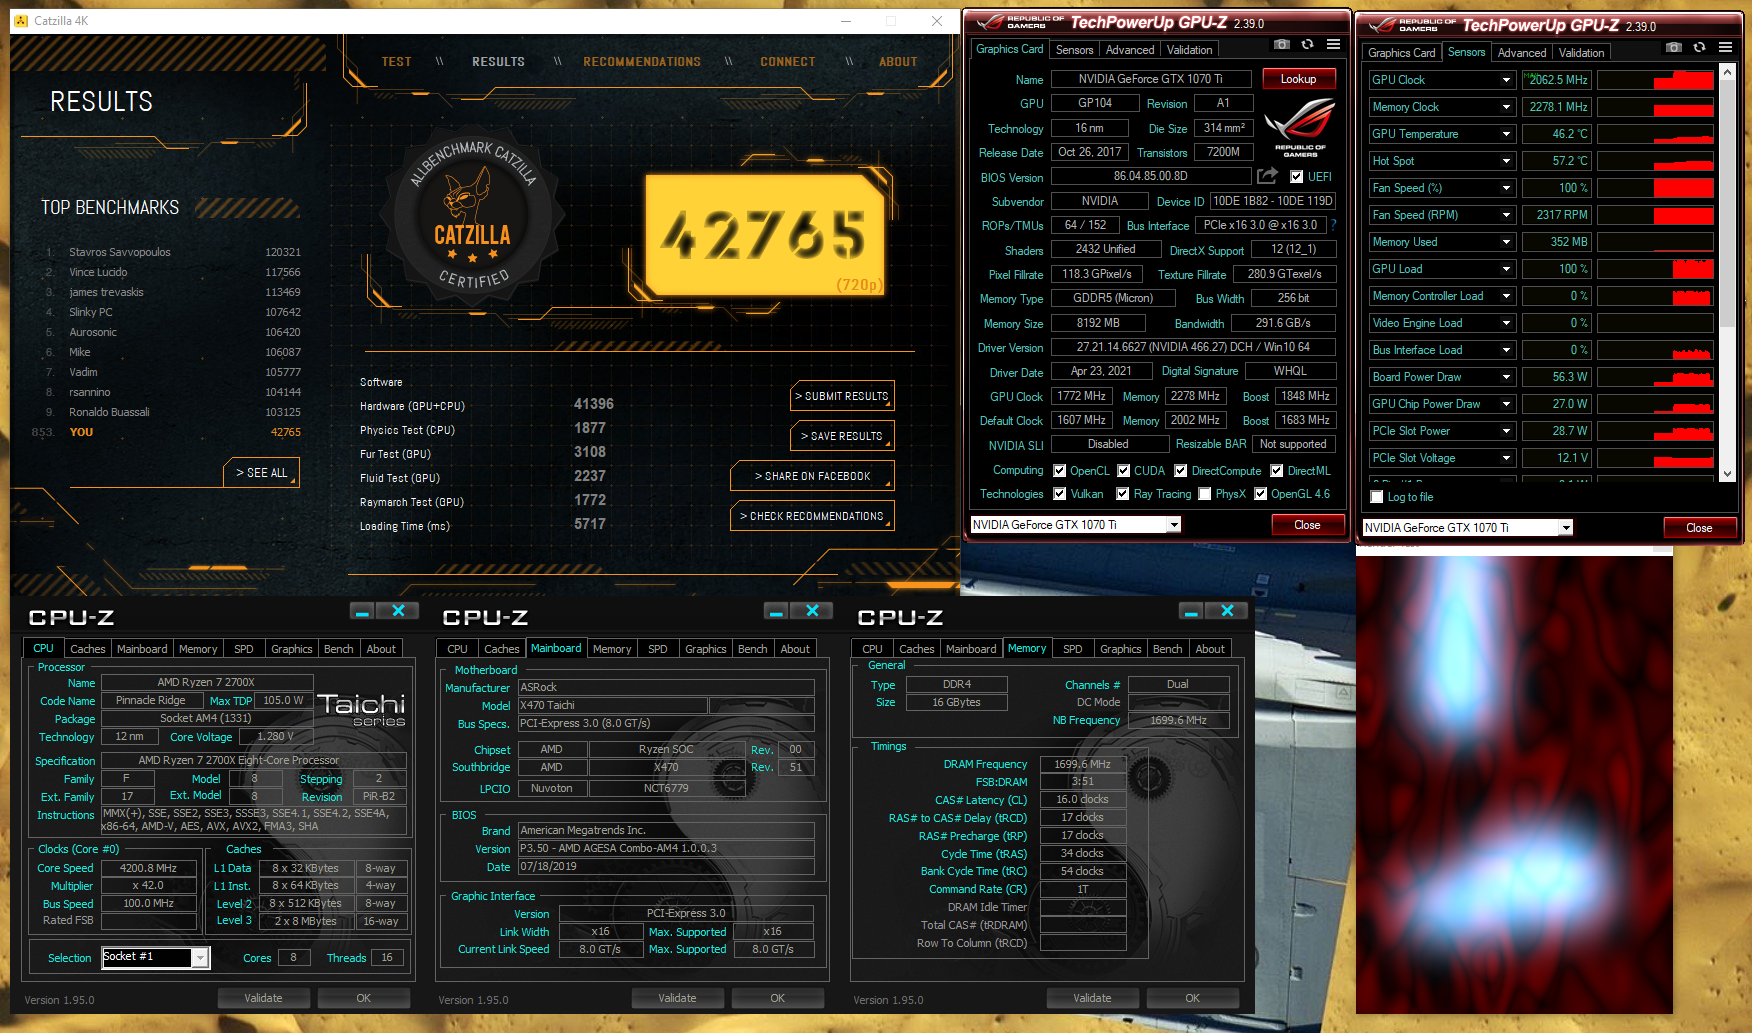Switch to Validation tab in right GPU-Z
The image size is (1752, 1033).
[x=1581, y=53]
